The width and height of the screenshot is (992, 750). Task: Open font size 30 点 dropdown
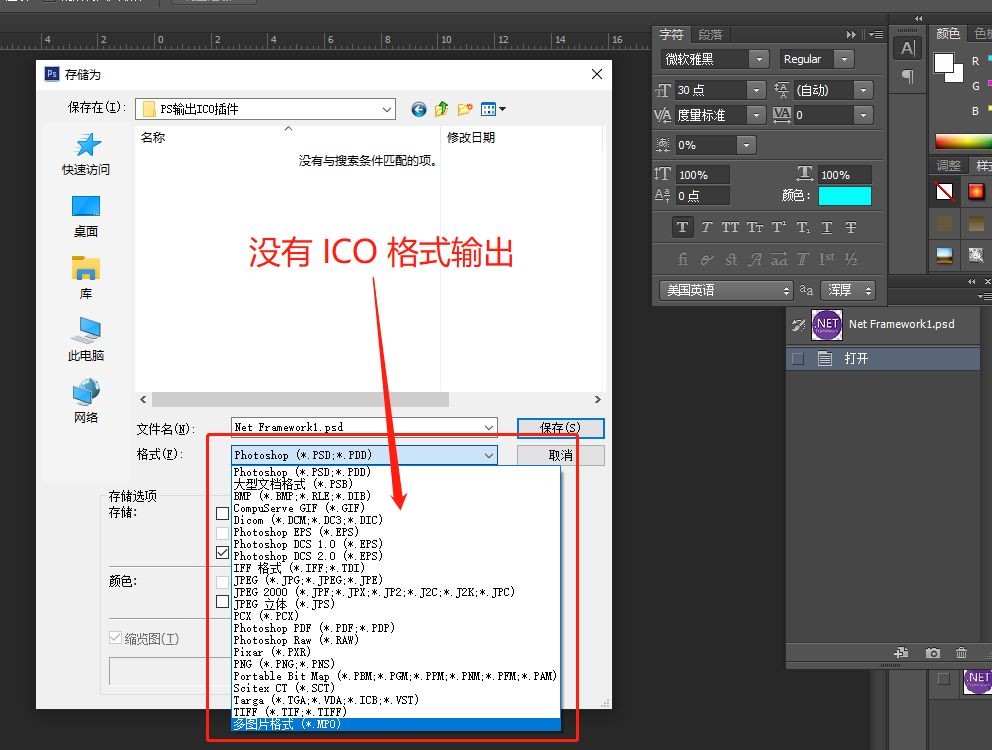pyautogui.click(x=756, y=91)
